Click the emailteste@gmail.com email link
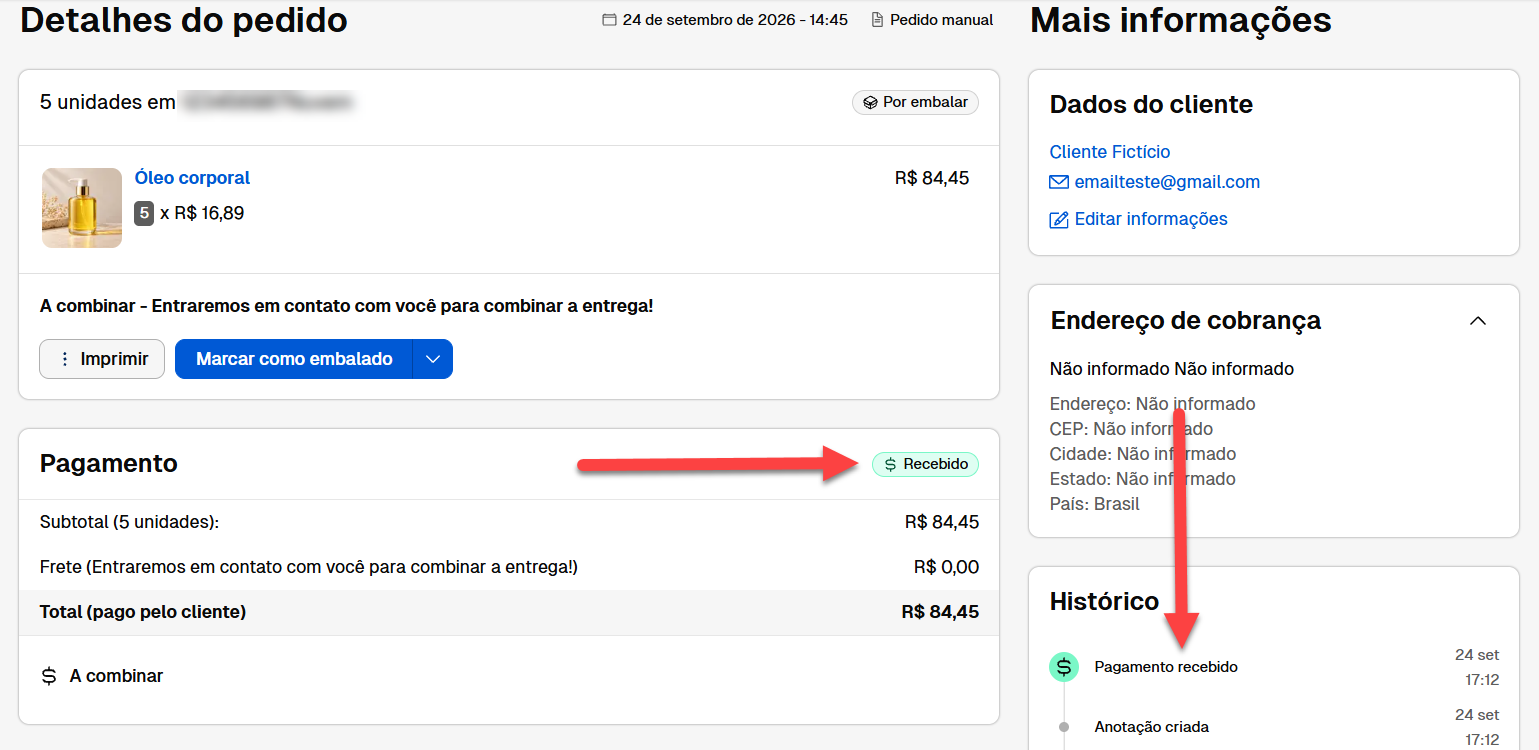The width and height of the screenshot is (1539, 750). pyautogui.click(x=1167, y=182)
